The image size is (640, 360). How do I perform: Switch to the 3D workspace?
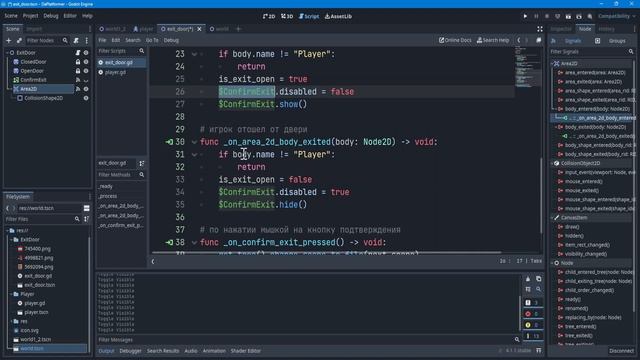coord(287,16)
